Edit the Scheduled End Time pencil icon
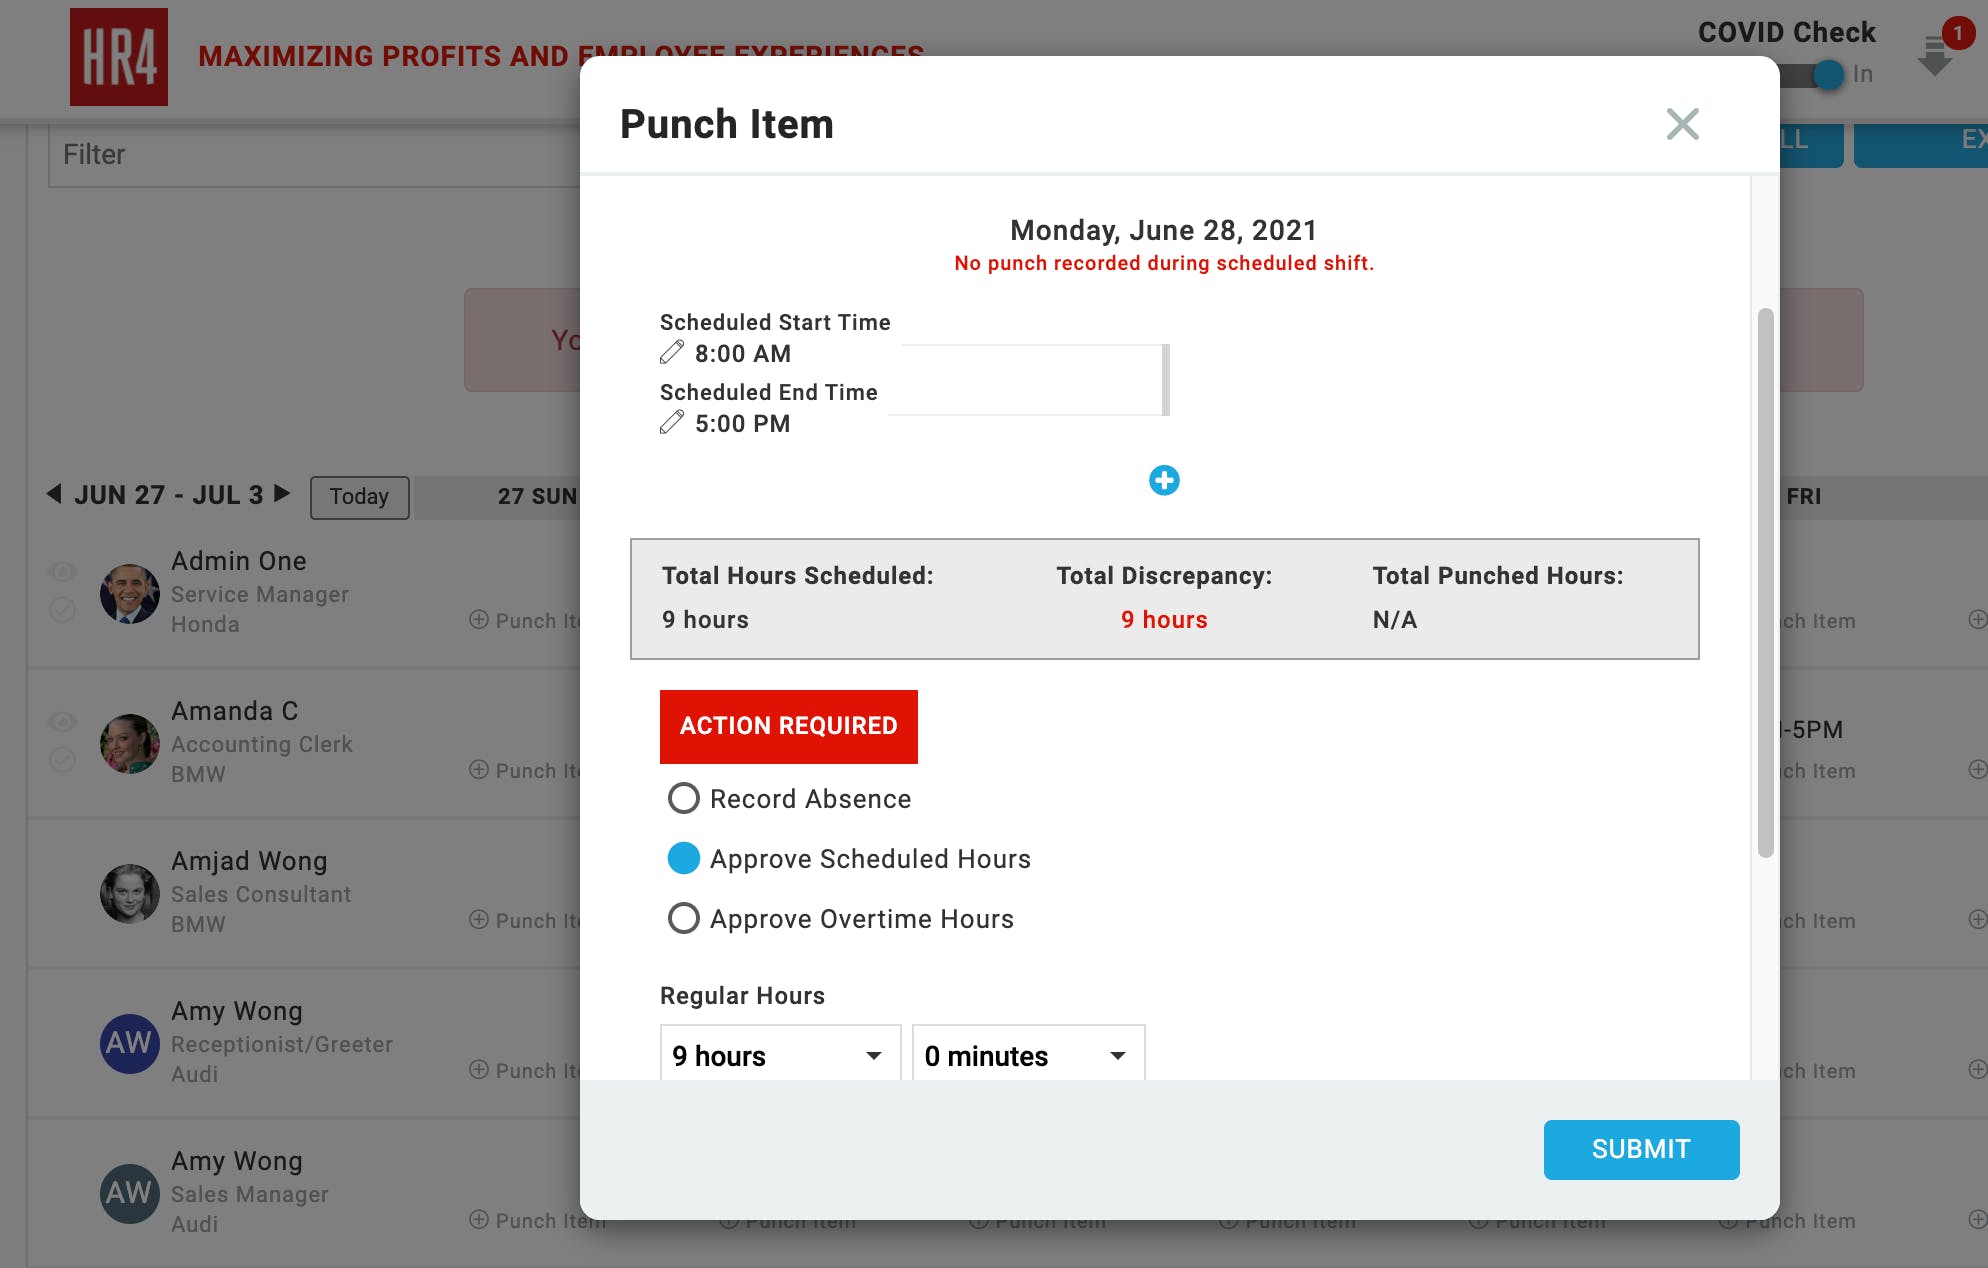Screen dimensions: 1988x1268 (x=672, y=422)
